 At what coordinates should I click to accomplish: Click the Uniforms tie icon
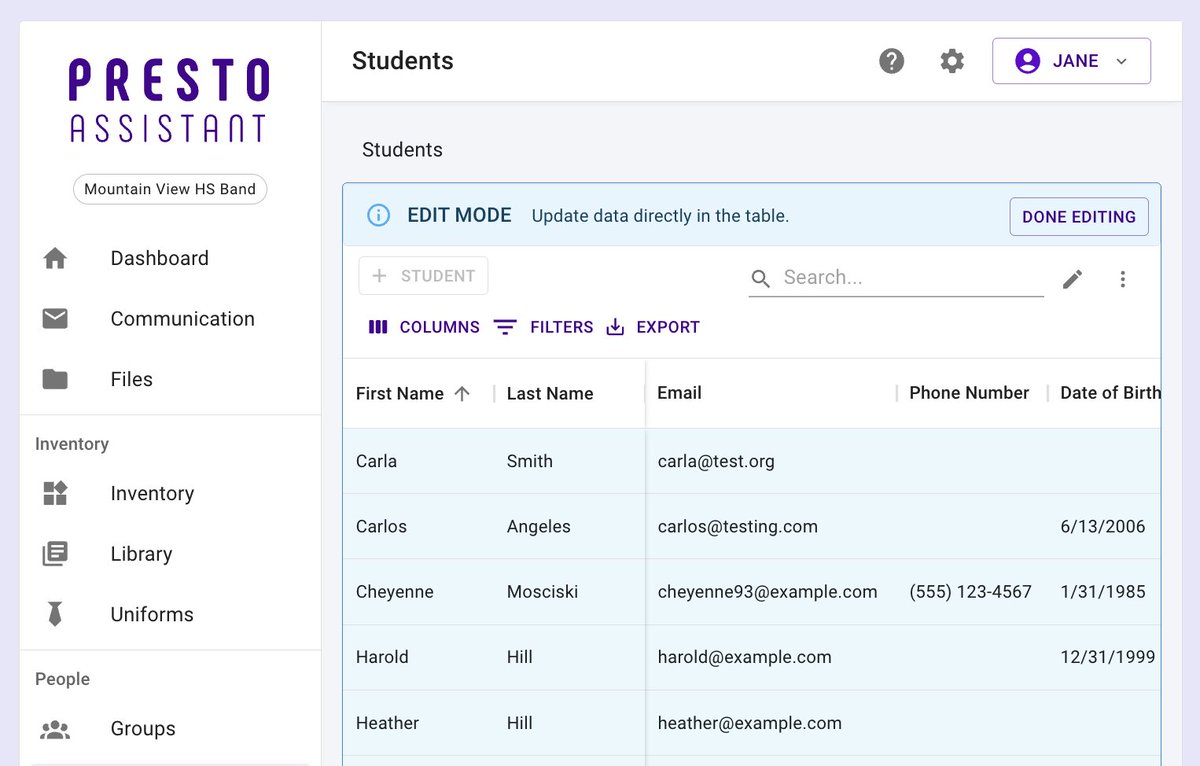tap(55, 614)
